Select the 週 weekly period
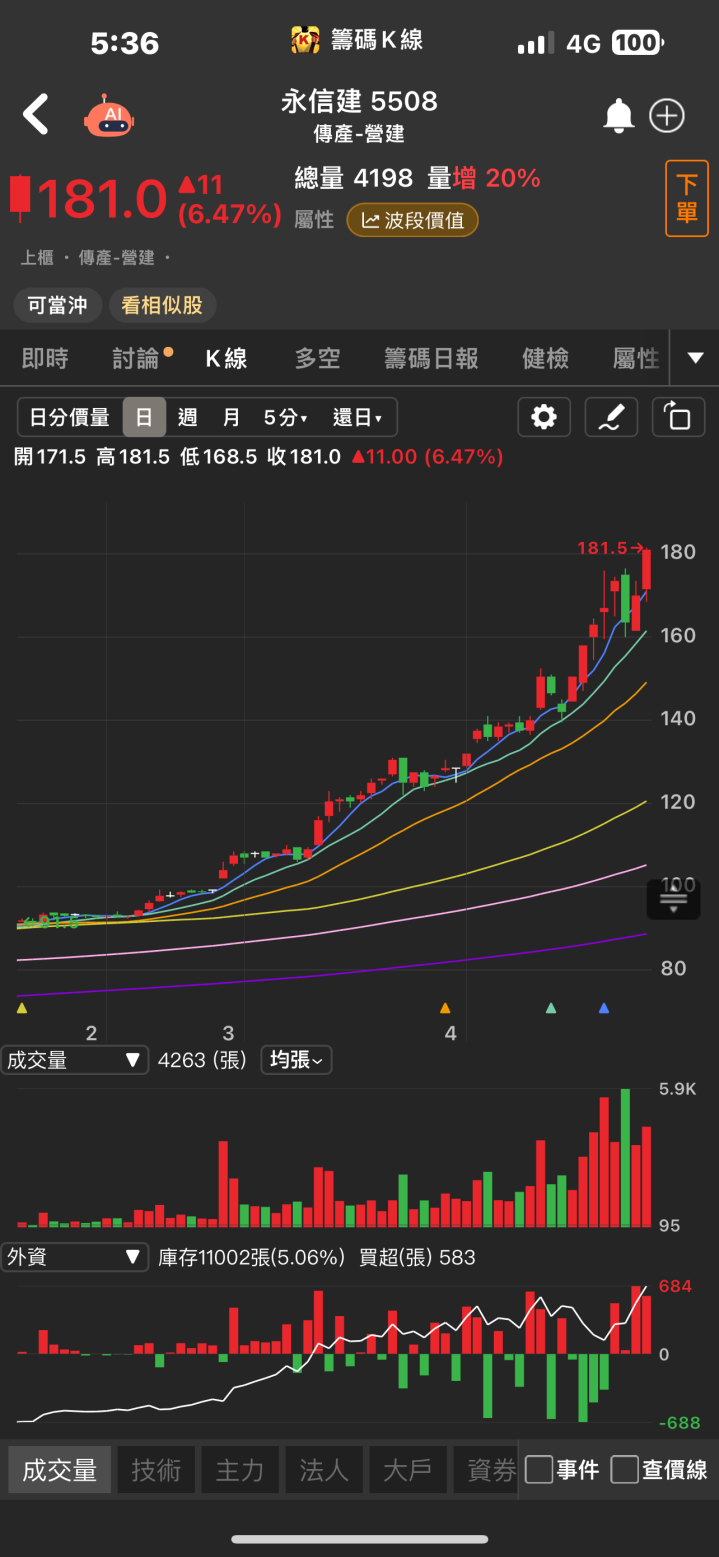719x1557 pixels. 187,417
